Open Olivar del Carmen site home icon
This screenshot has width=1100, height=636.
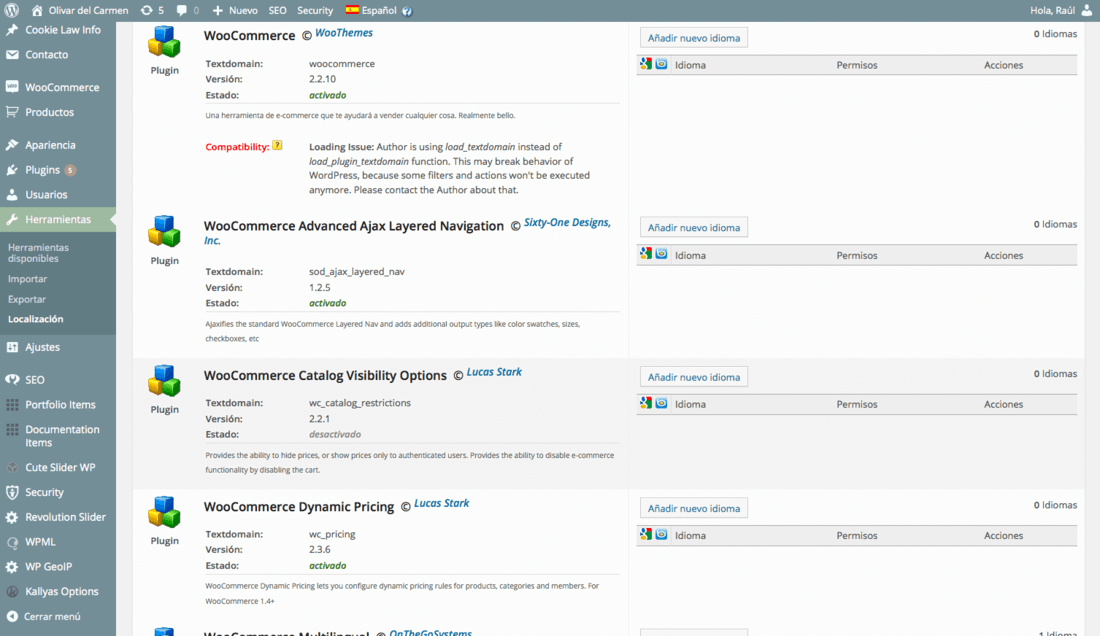[x=37, y=11]
